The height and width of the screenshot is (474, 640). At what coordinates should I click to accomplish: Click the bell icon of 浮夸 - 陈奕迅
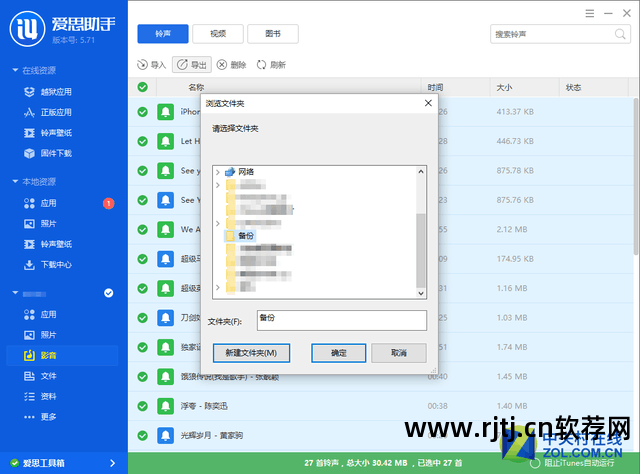[x=165, y=406]
